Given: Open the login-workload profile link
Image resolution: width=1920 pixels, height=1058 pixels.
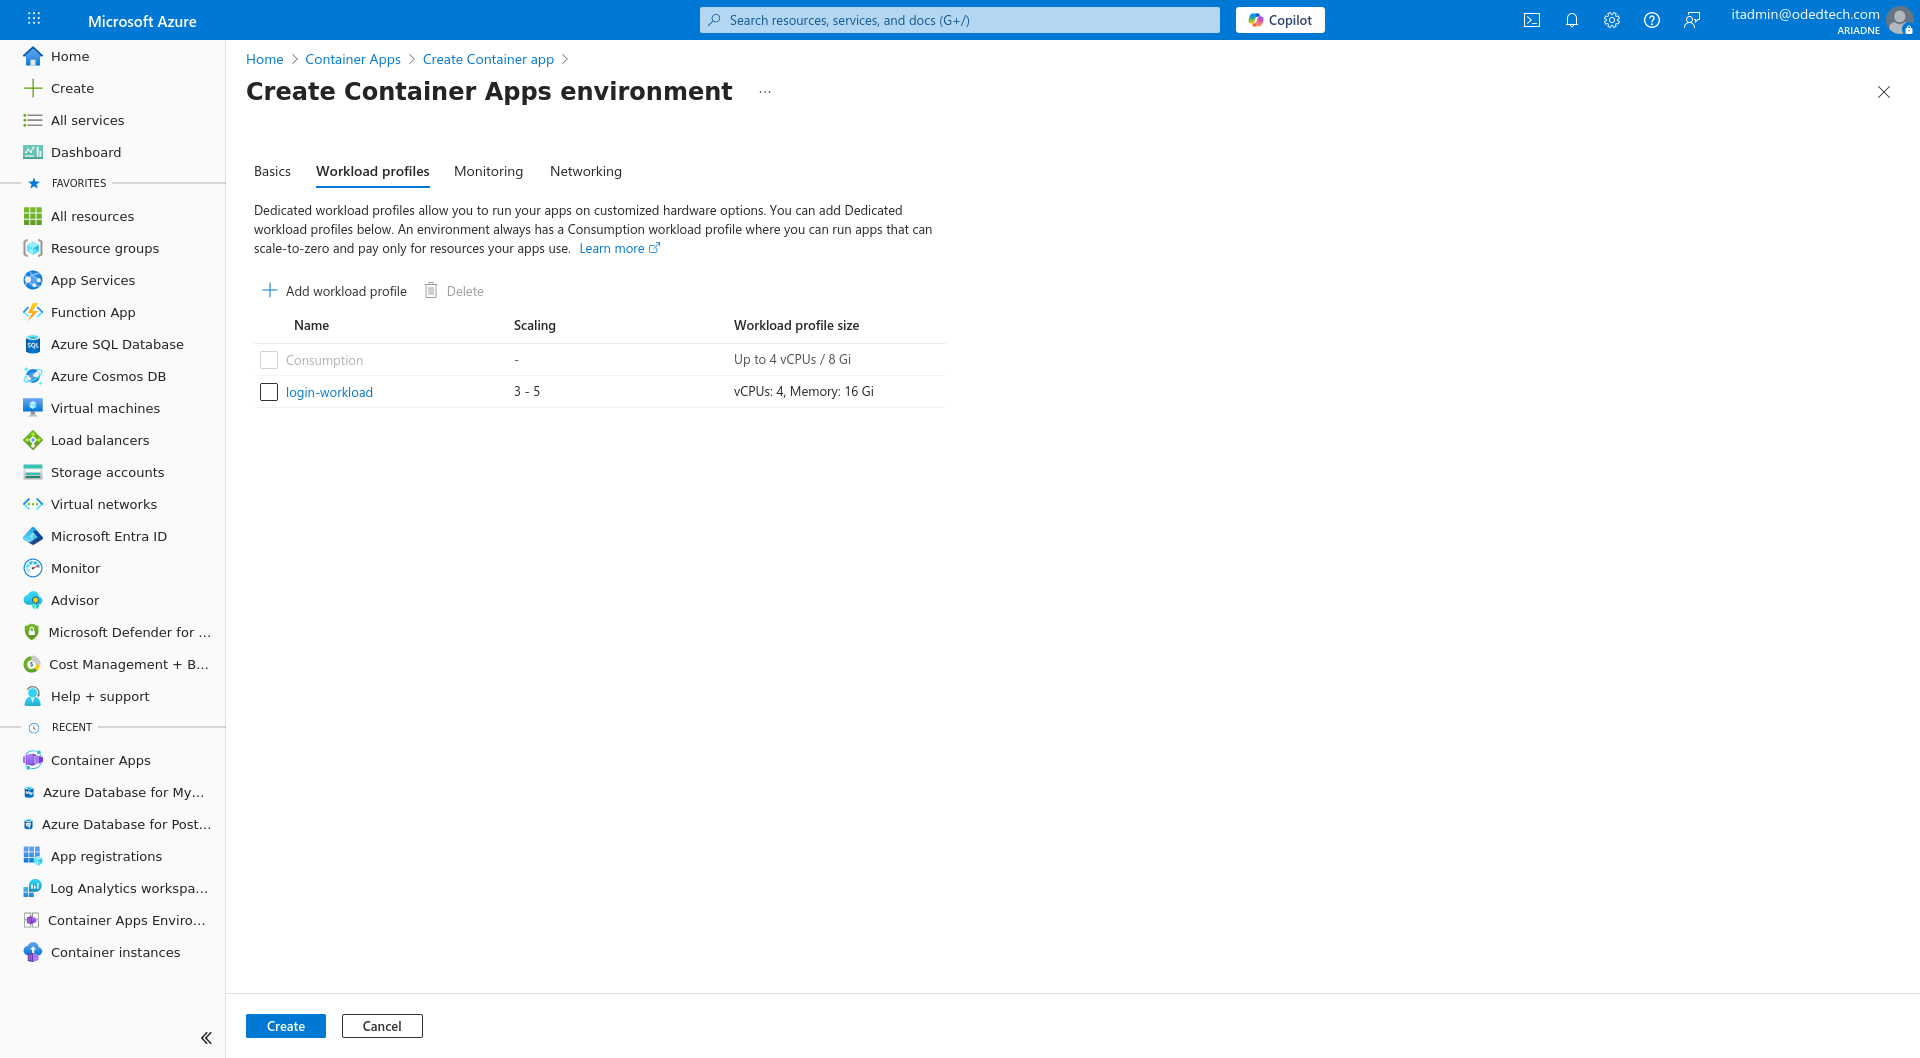Looking at the screenshot, I should tap(329, 392).
